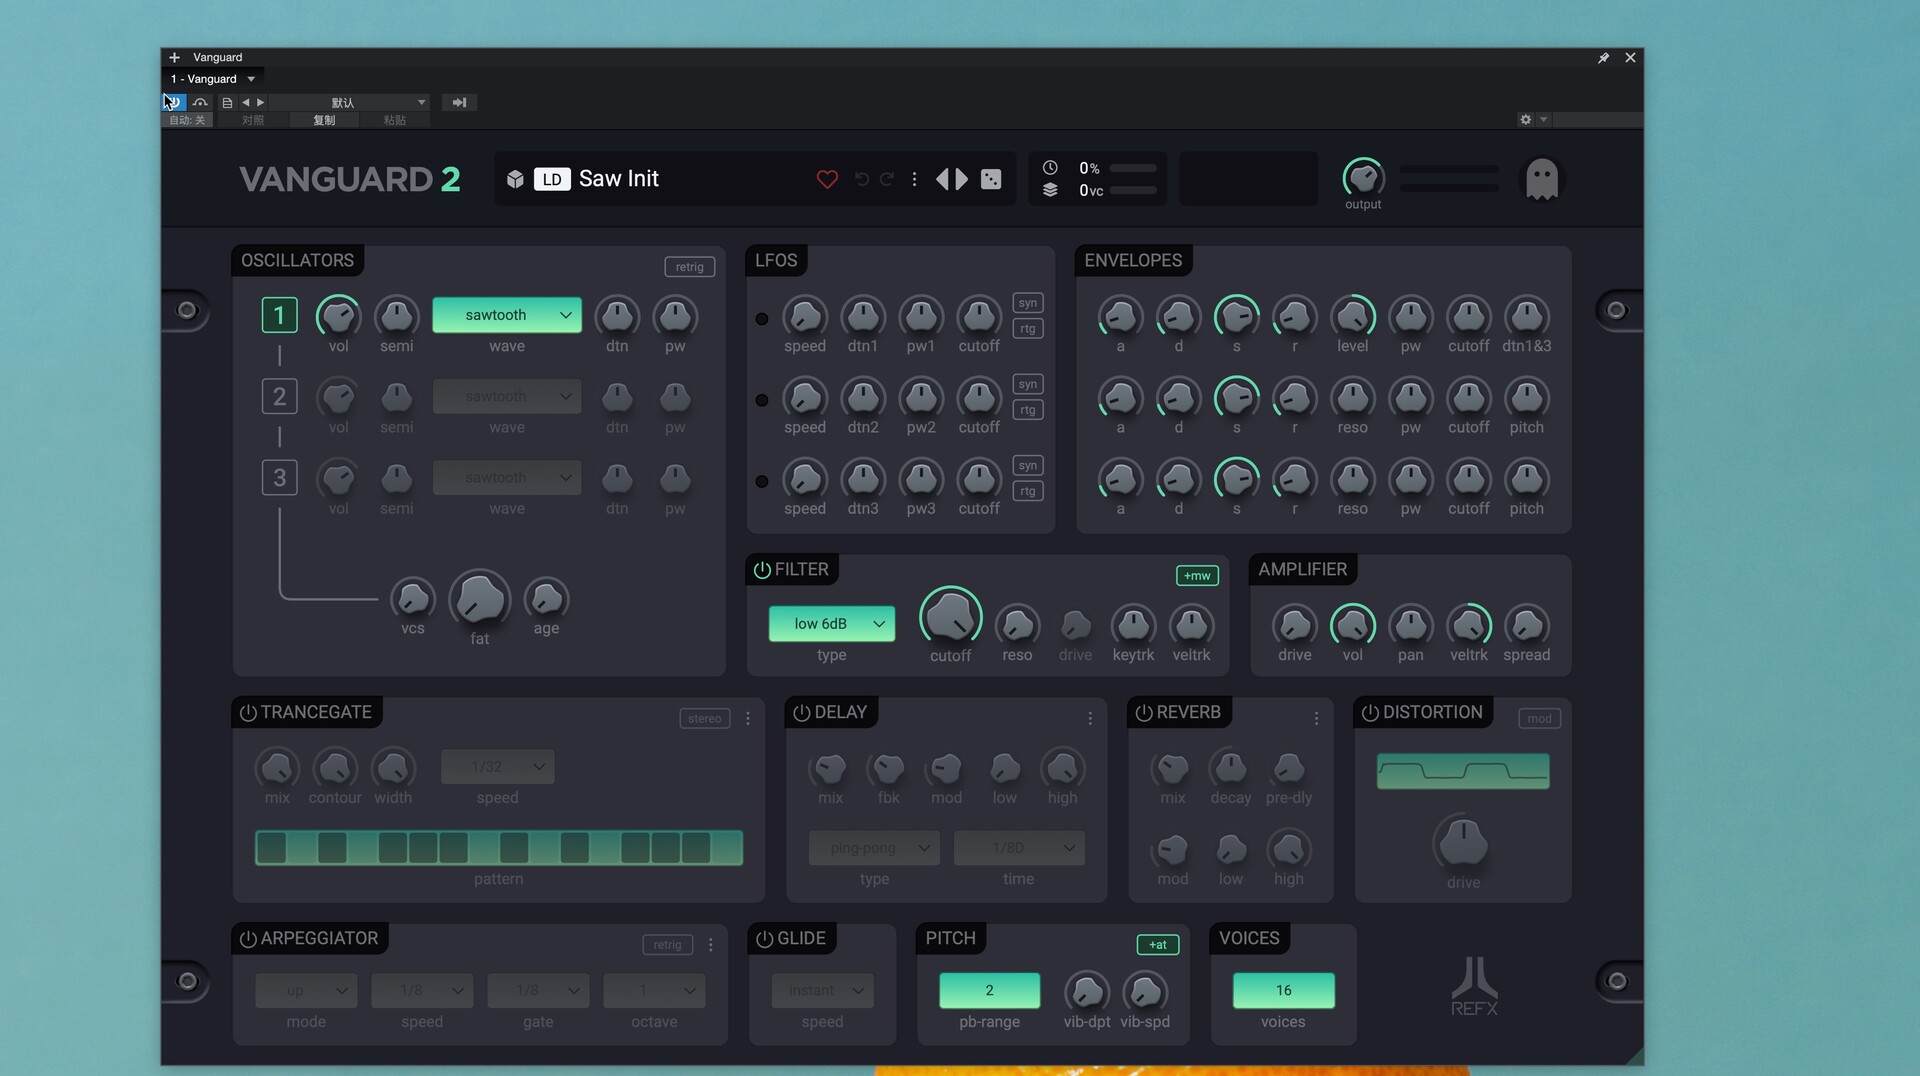Open the Reverb three-dot options menu
This screenshot has width=1920, height=1076.
[1316, 719]
